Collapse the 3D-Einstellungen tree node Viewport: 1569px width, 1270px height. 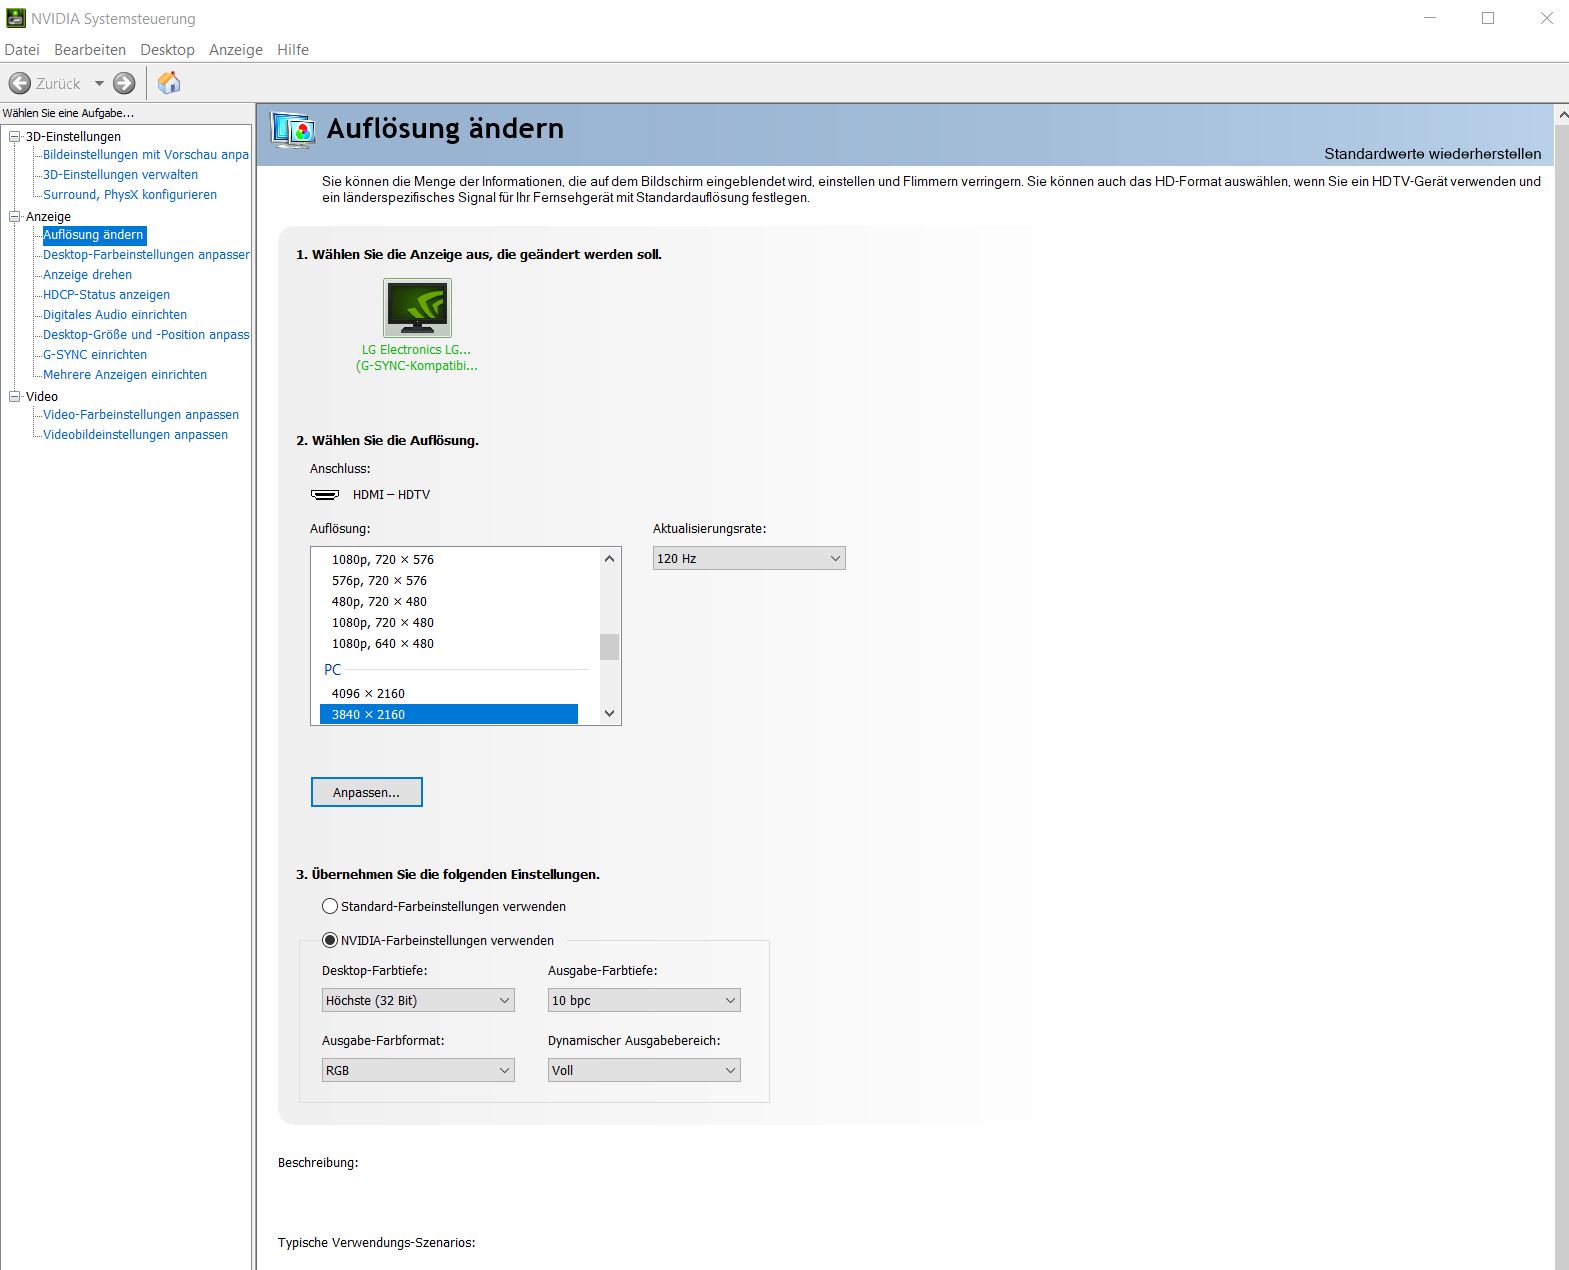15,136
